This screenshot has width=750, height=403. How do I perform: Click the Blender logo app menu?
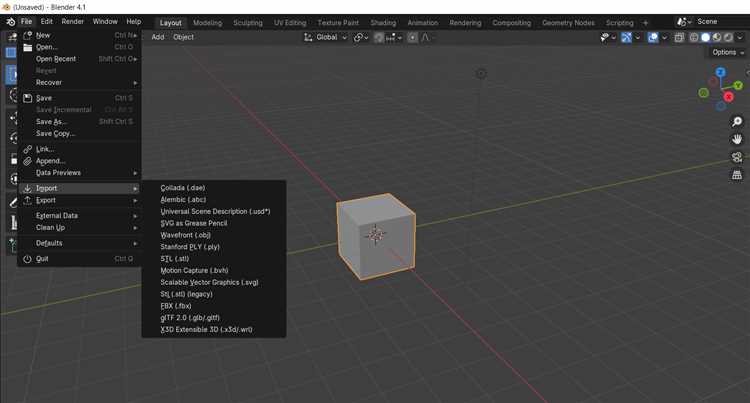coord(11,22)
